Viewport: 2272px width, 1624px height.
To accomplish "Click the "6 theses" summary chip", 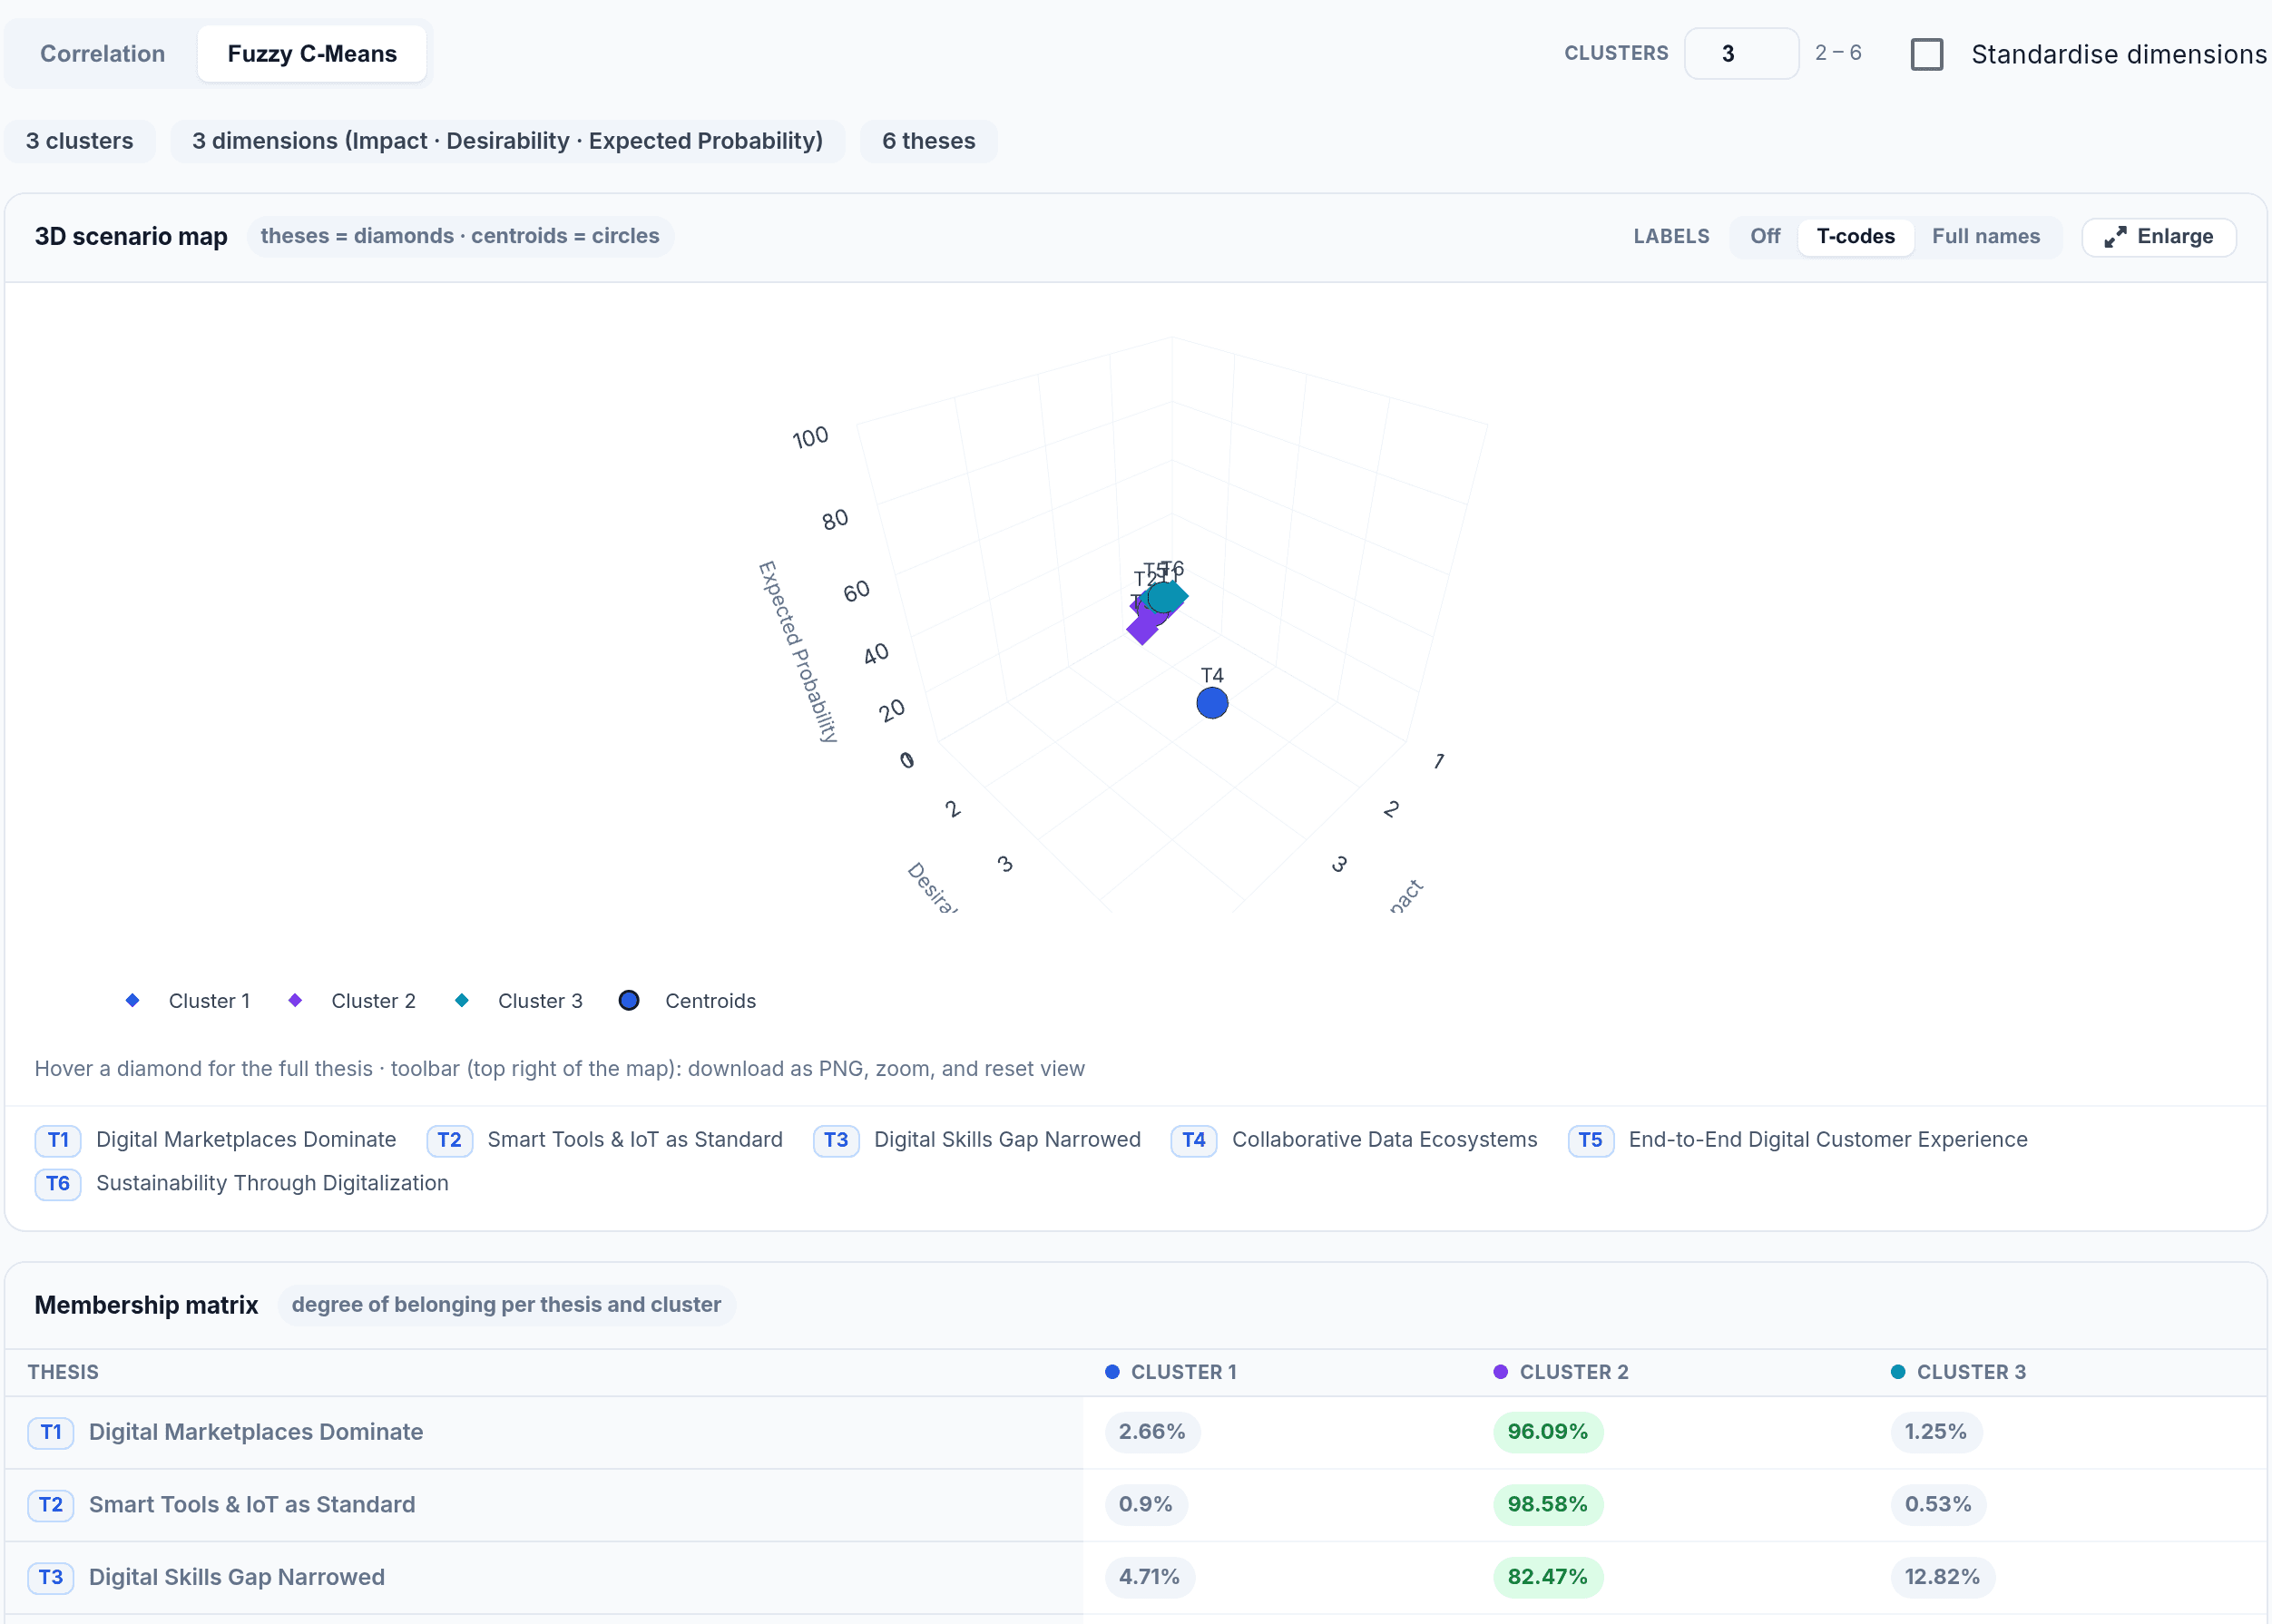I will point(929,141).
